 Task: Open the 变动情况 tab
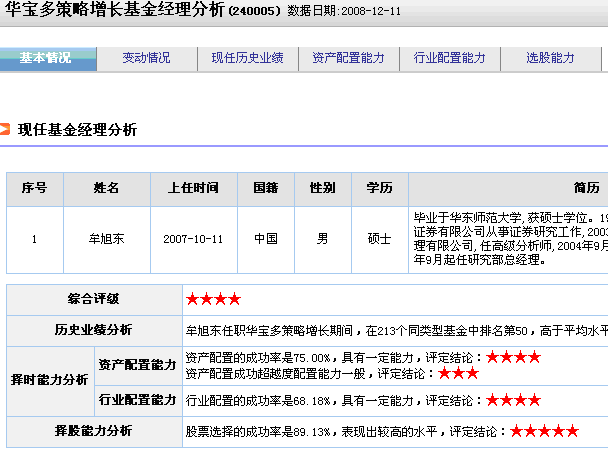tap(147, 58)
